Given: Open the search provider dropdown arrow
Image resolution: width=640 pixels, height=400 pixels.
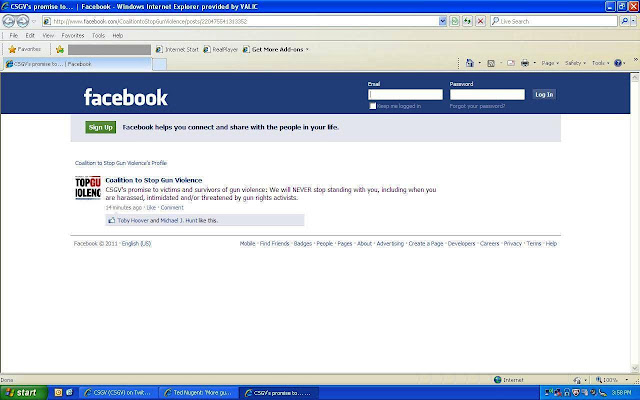Looking at the screenshot, I should pyautogui.click(x=633, y=21).
